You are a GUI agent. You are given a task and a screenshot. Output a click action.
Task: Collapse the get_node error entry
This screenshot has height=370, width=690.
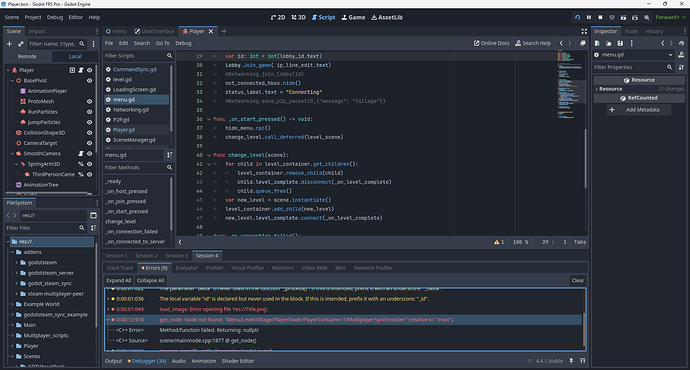pos(108,320)
